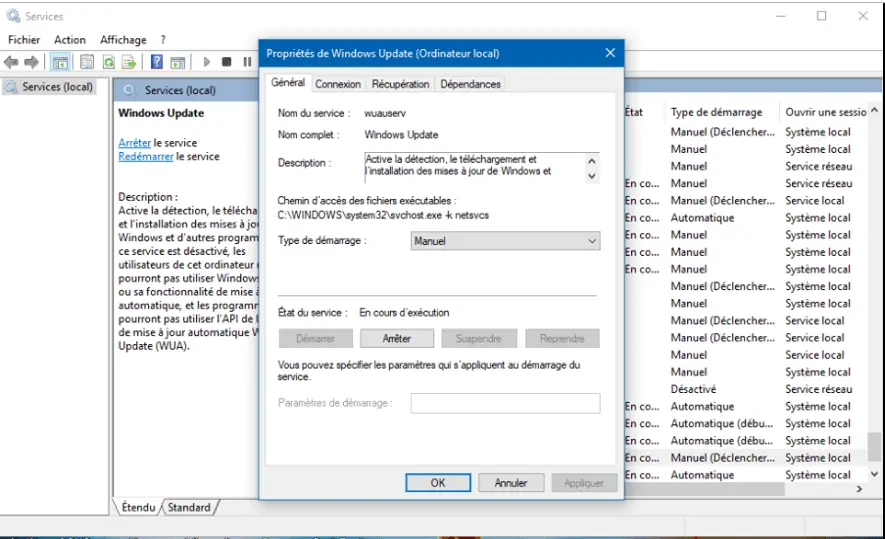Open the ? help menu
Image resolution: width=885 pixels, height=539 pixels.
pyautogui.click(x=163, y=40)
